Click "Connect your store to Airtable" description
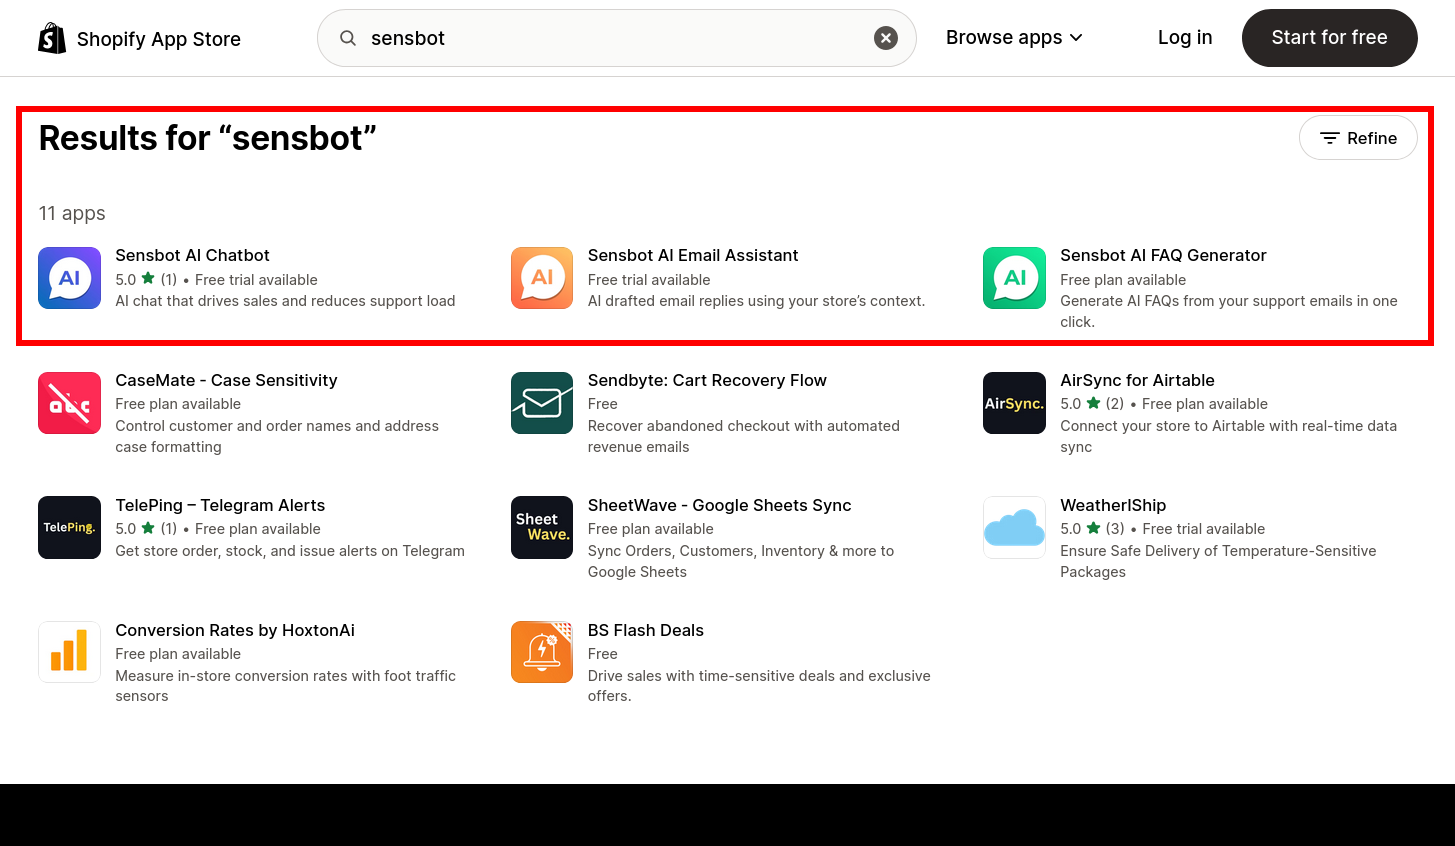This screenshot has height=846, width=1455. [1229, 436]
